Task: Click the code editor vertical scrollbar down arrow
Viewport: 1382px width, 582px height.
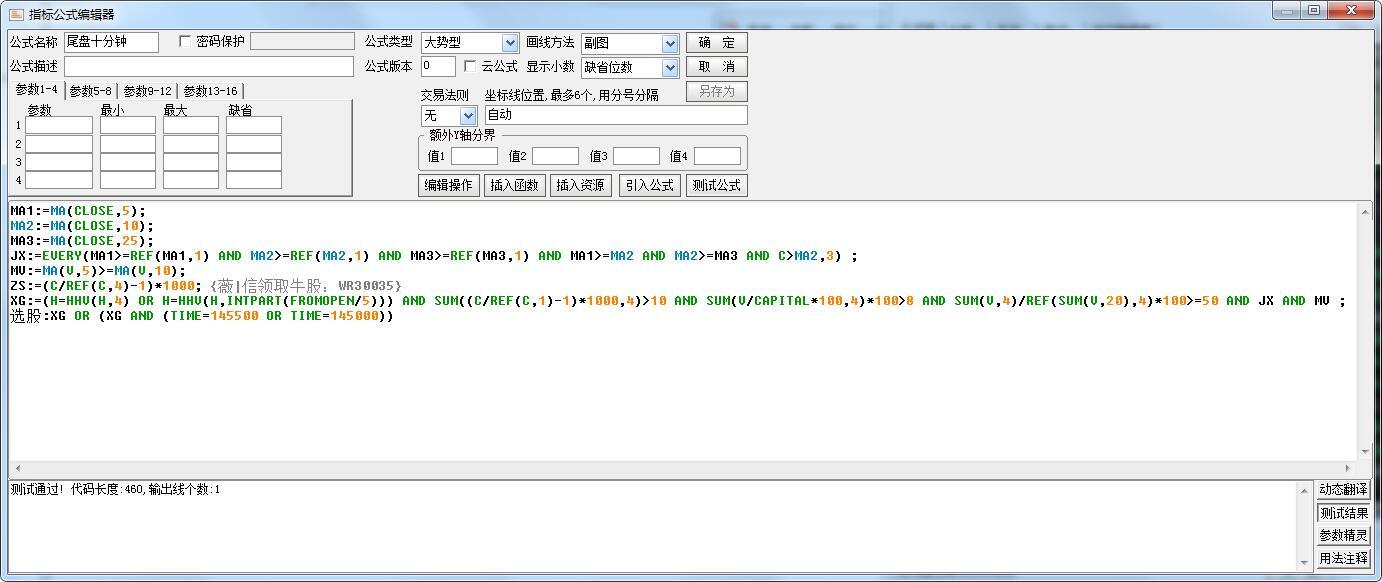Action: 1365,452
